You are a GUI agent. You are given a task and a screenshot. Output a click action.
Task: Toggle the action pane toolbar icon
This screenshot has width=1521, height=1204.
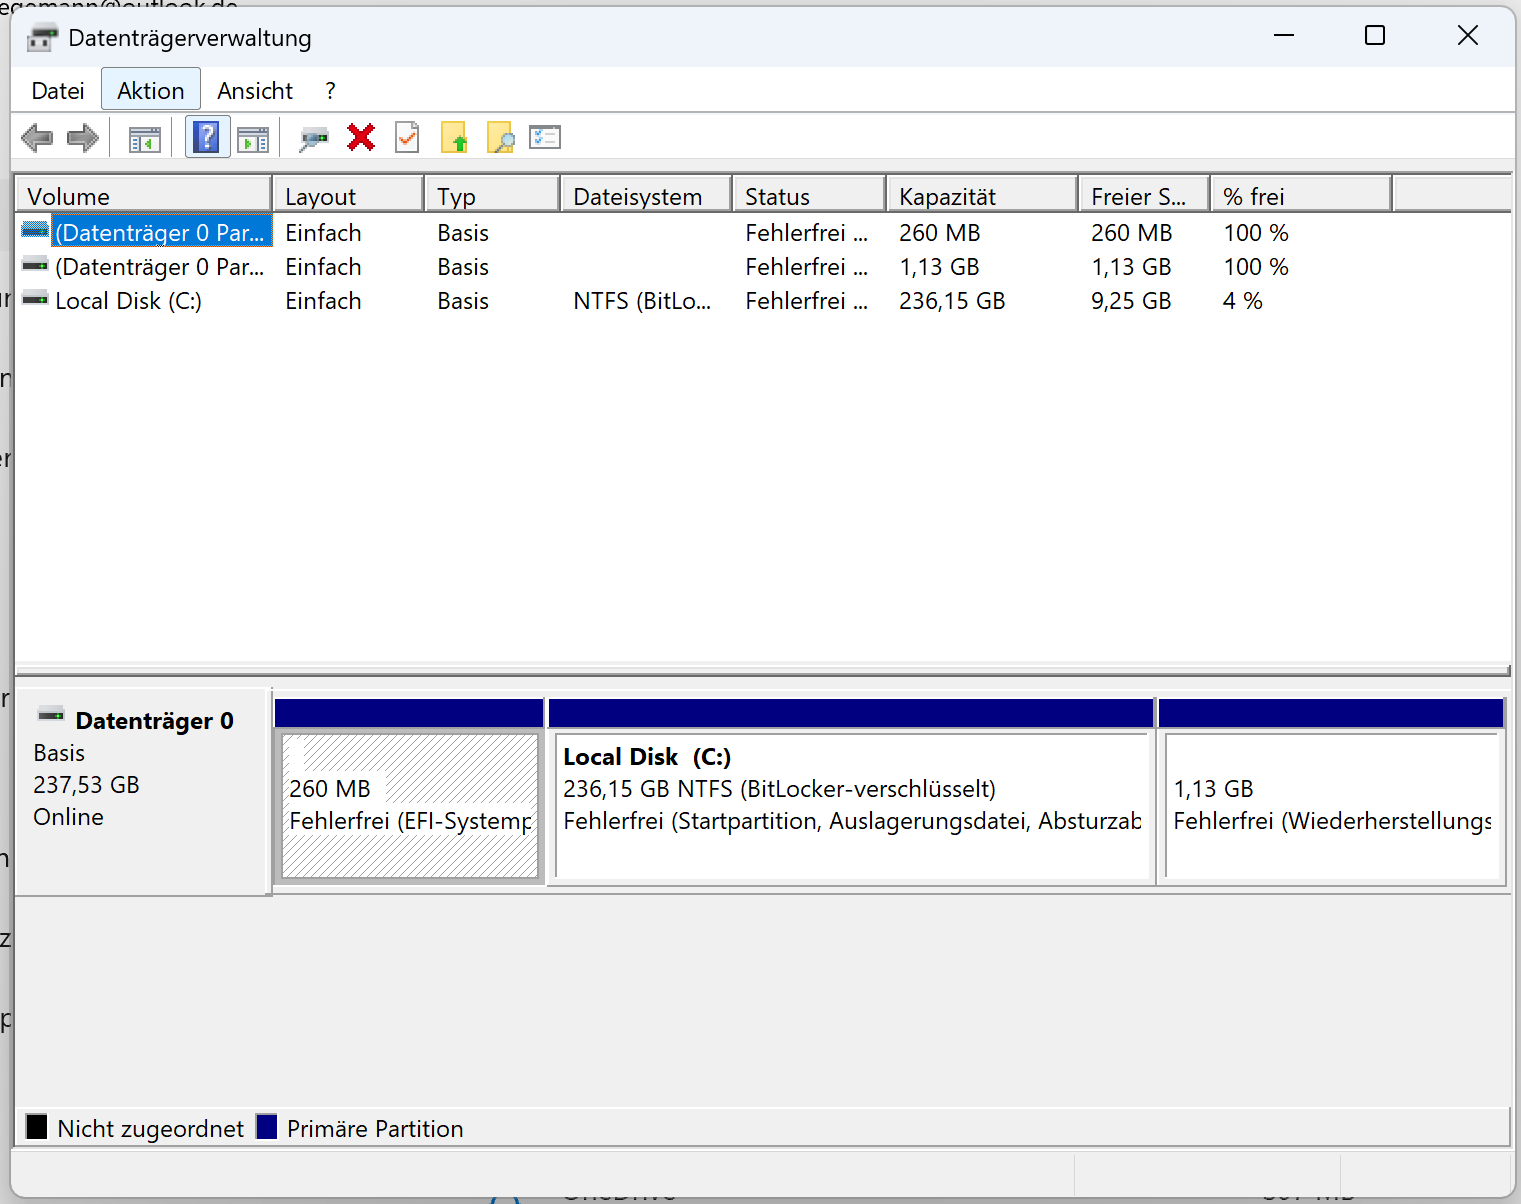pyautogui.click(x=253, y=139)
